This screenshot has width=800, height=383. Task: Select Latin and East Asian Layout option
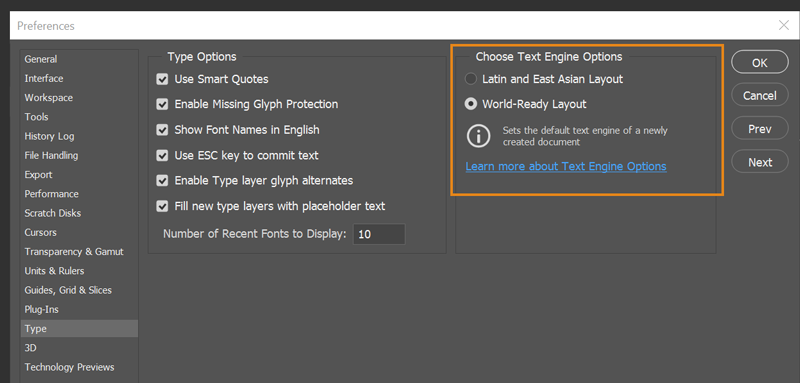(470, 79)
